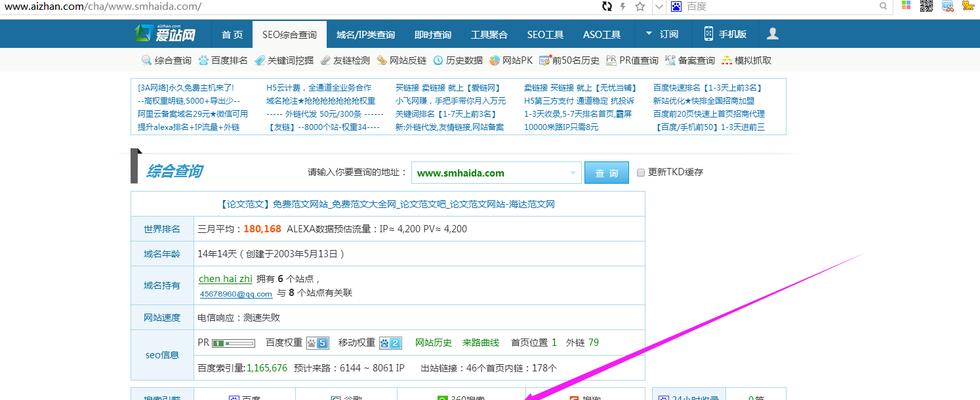Open the 45678960@qq.com email link
Viewport: 980px width, 400px height.
[236, 294]
